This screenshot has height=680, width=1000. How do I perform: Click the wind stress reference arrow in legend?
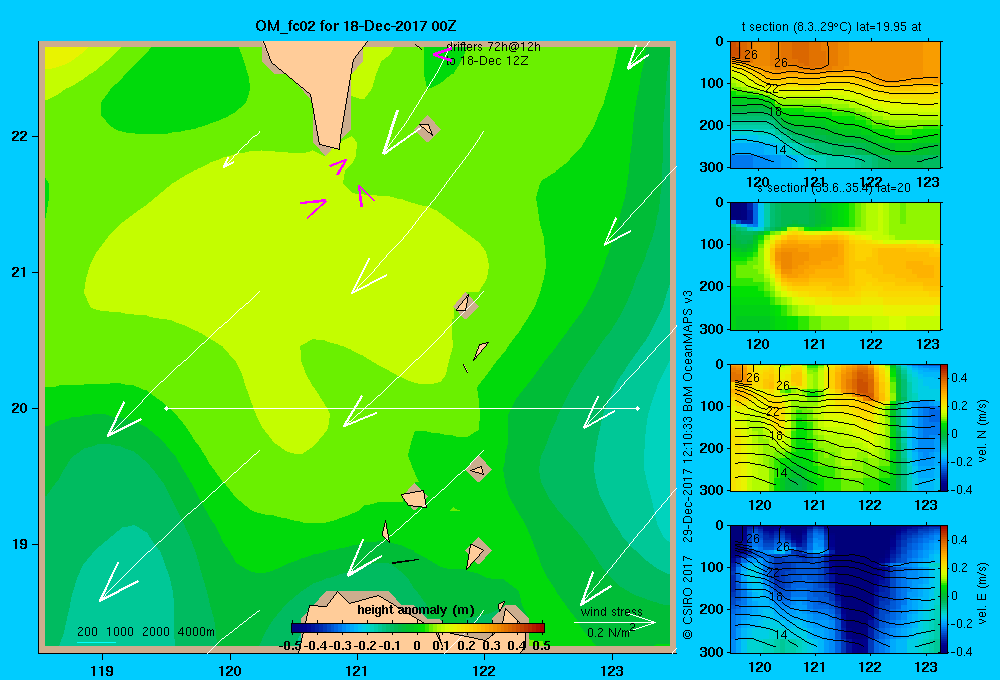(615, 623)
